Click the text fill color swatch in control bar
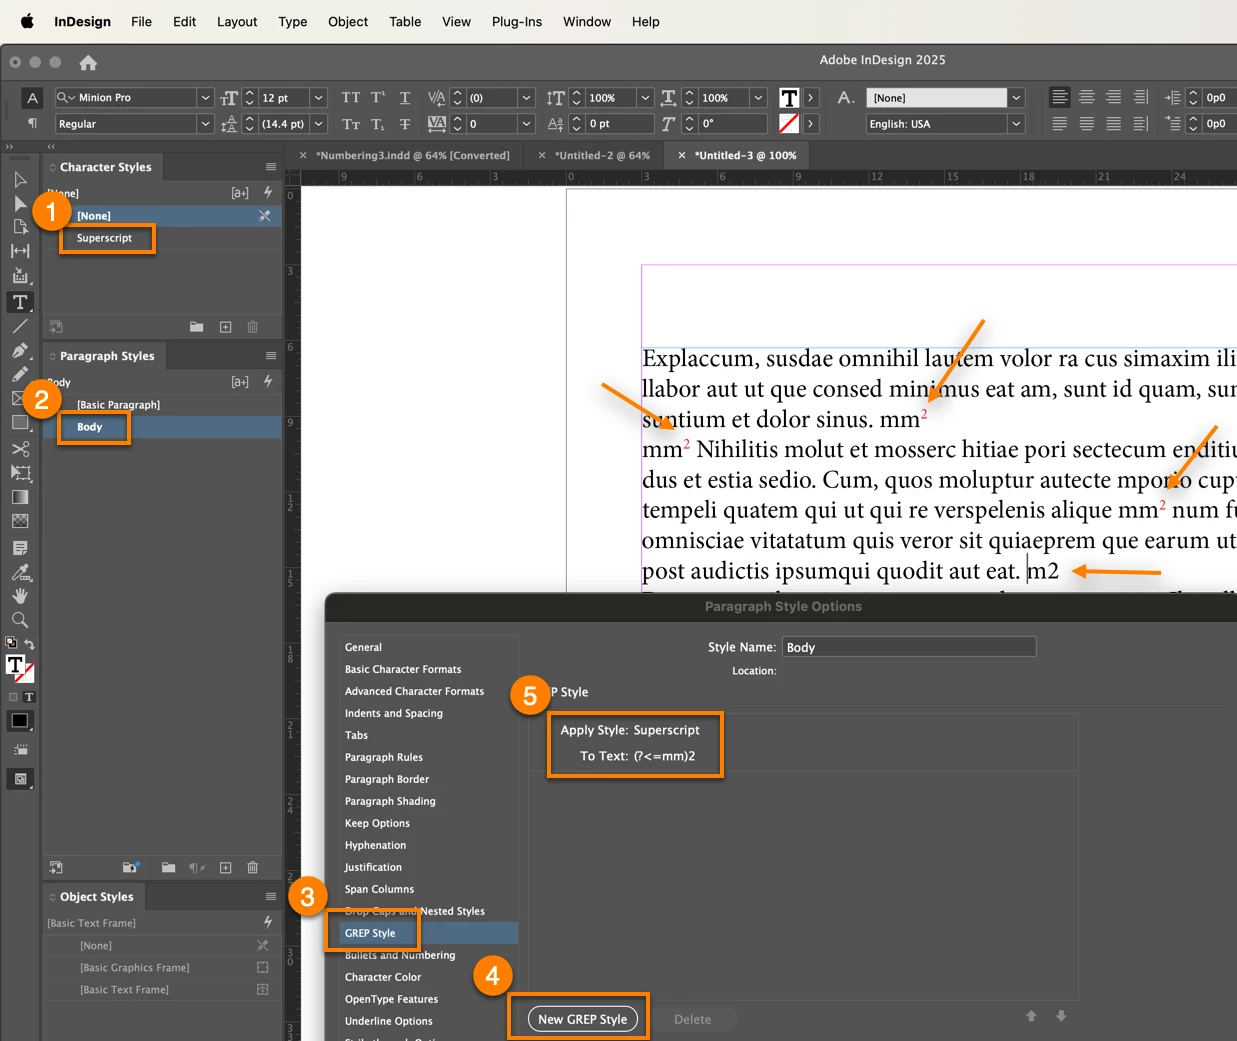 (789, 97)
